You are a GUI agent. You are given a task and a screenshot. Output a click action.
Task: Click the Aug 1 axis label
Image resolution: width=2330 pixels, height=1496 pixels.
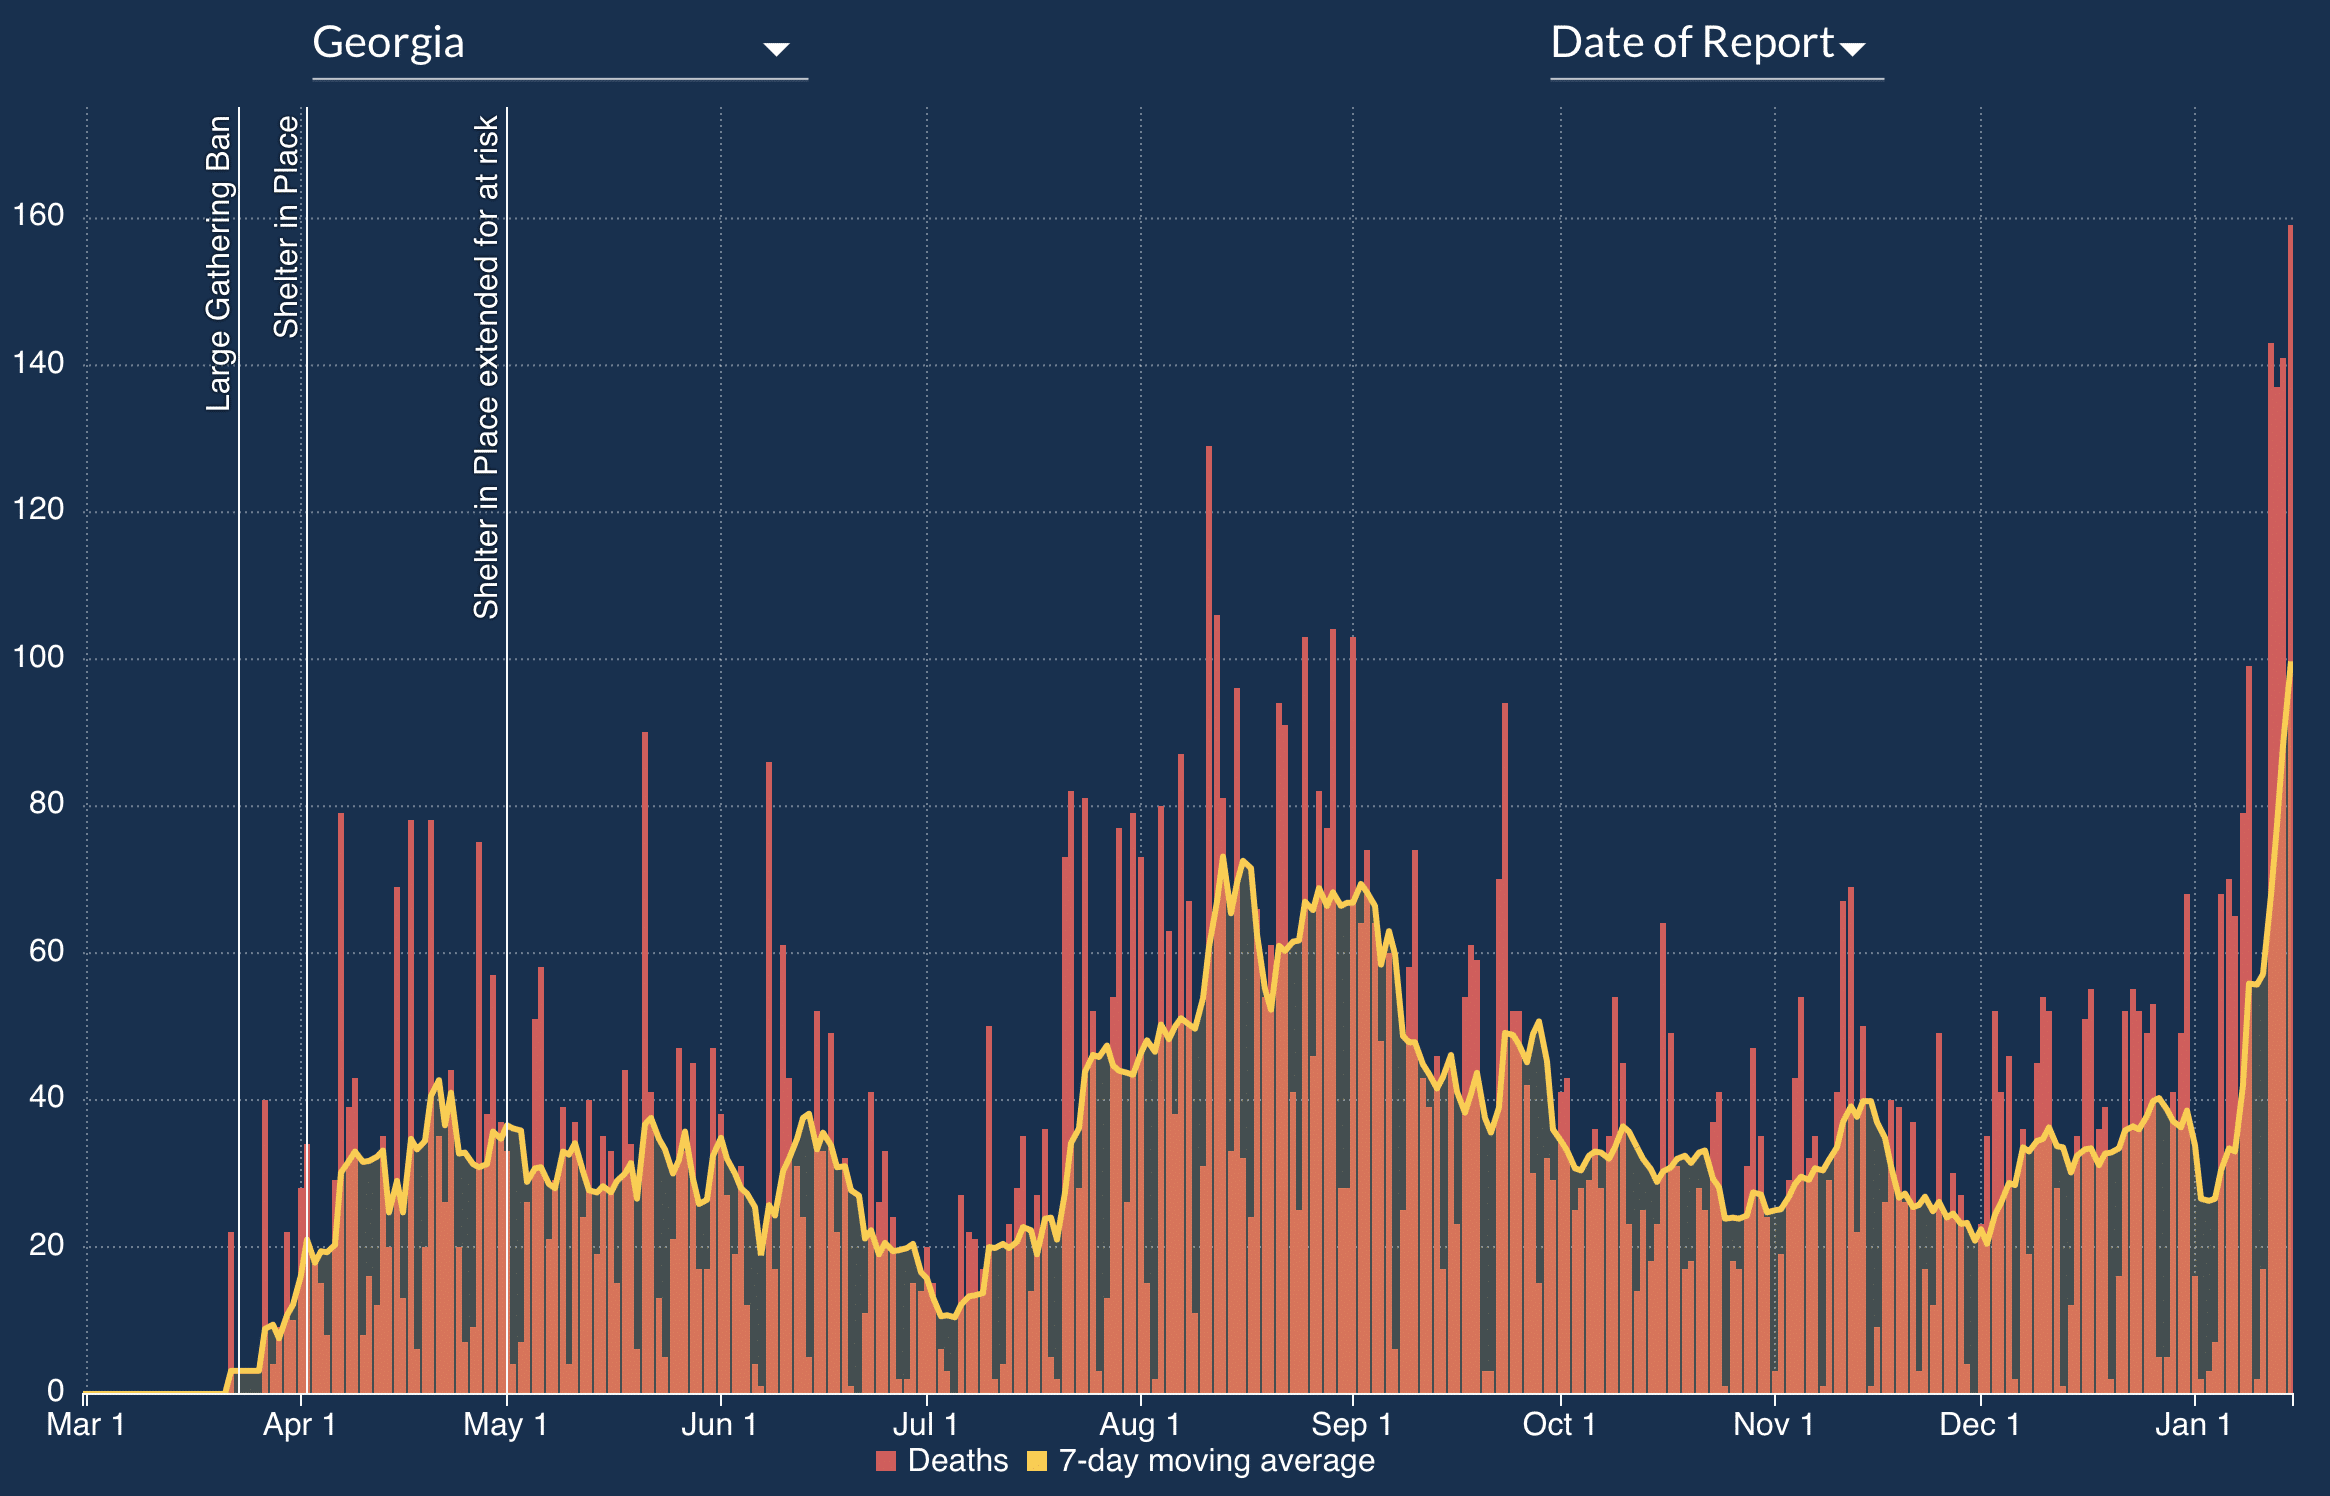1140,1424
